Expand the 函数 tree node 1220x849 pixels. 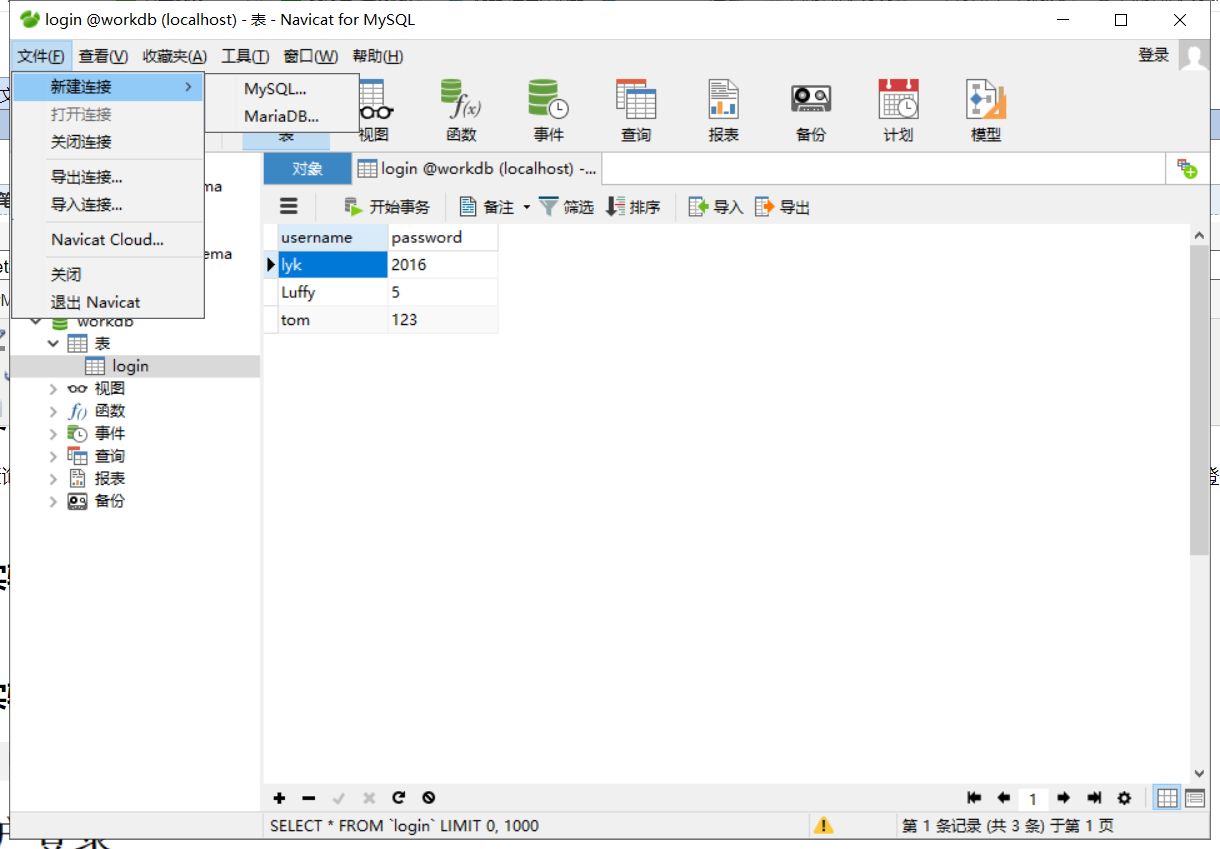[53, 411]
